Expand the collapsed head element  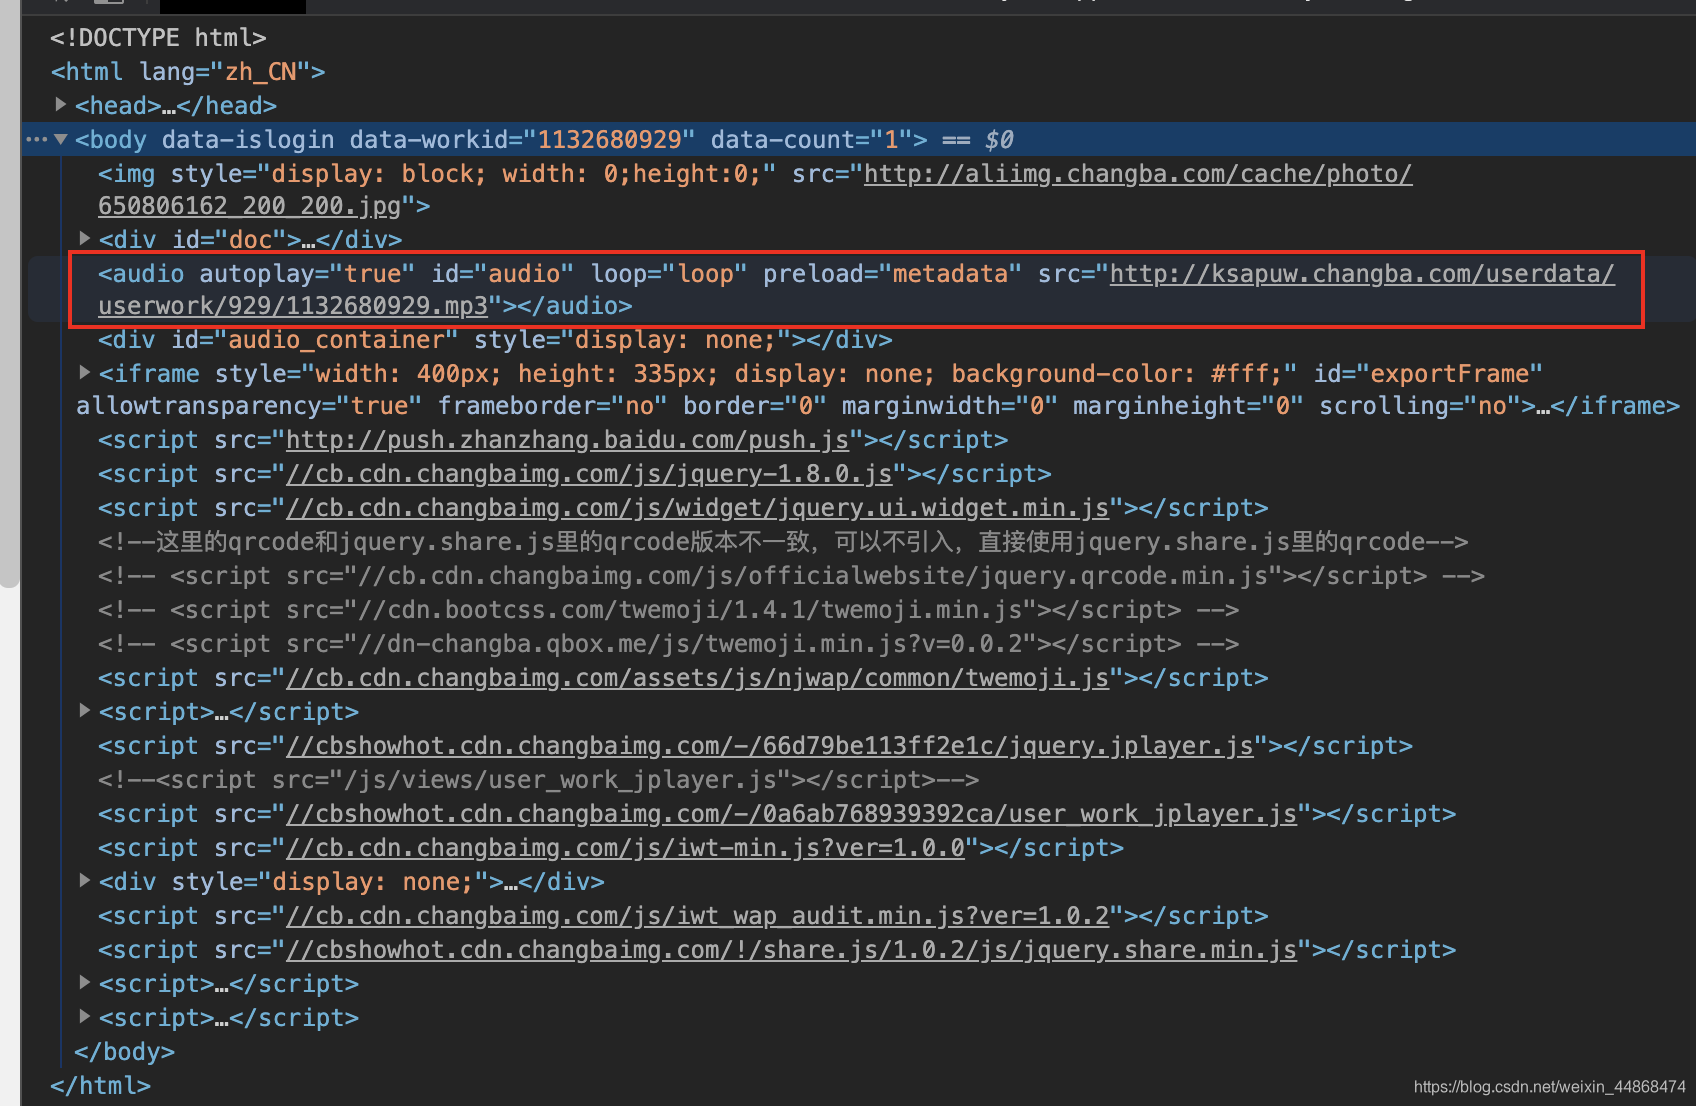point(61,104)
